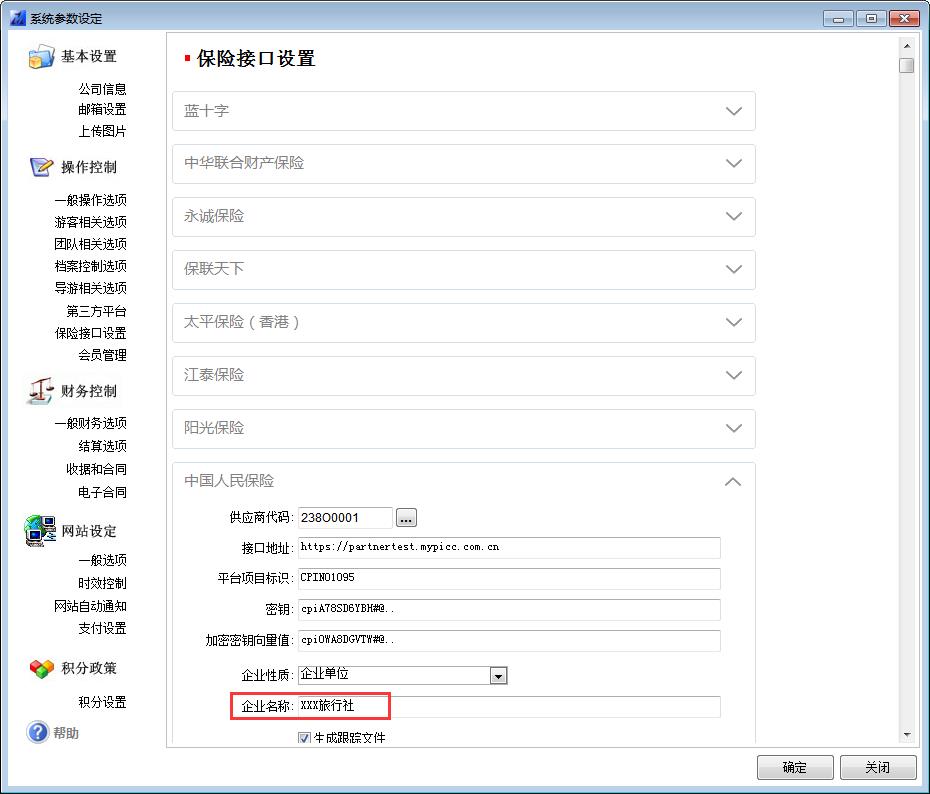Open 保险接口设置 in the sidebar

[90, 333]
